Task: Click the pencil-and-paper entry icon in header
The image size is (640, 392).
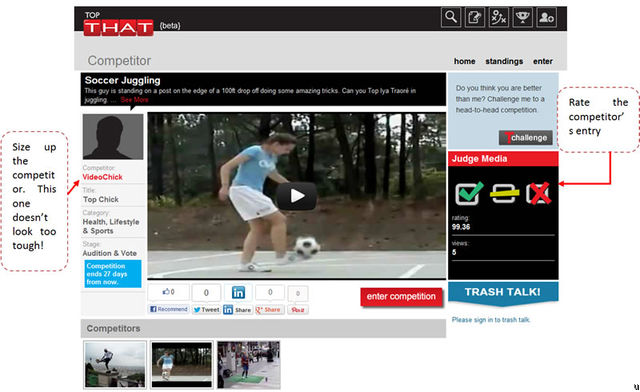Action: [475, 18]
